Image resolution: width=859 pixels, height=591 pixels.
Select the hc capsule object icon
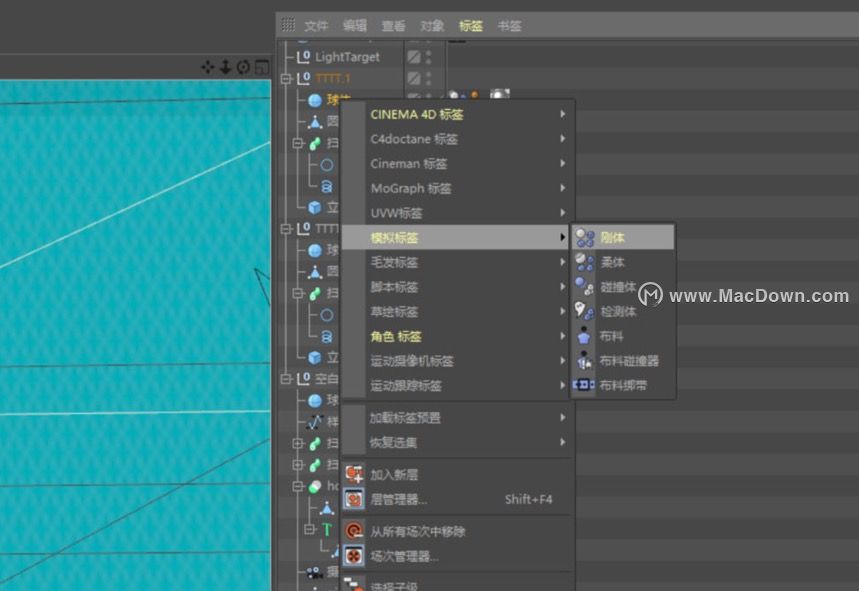click(314, 486)
